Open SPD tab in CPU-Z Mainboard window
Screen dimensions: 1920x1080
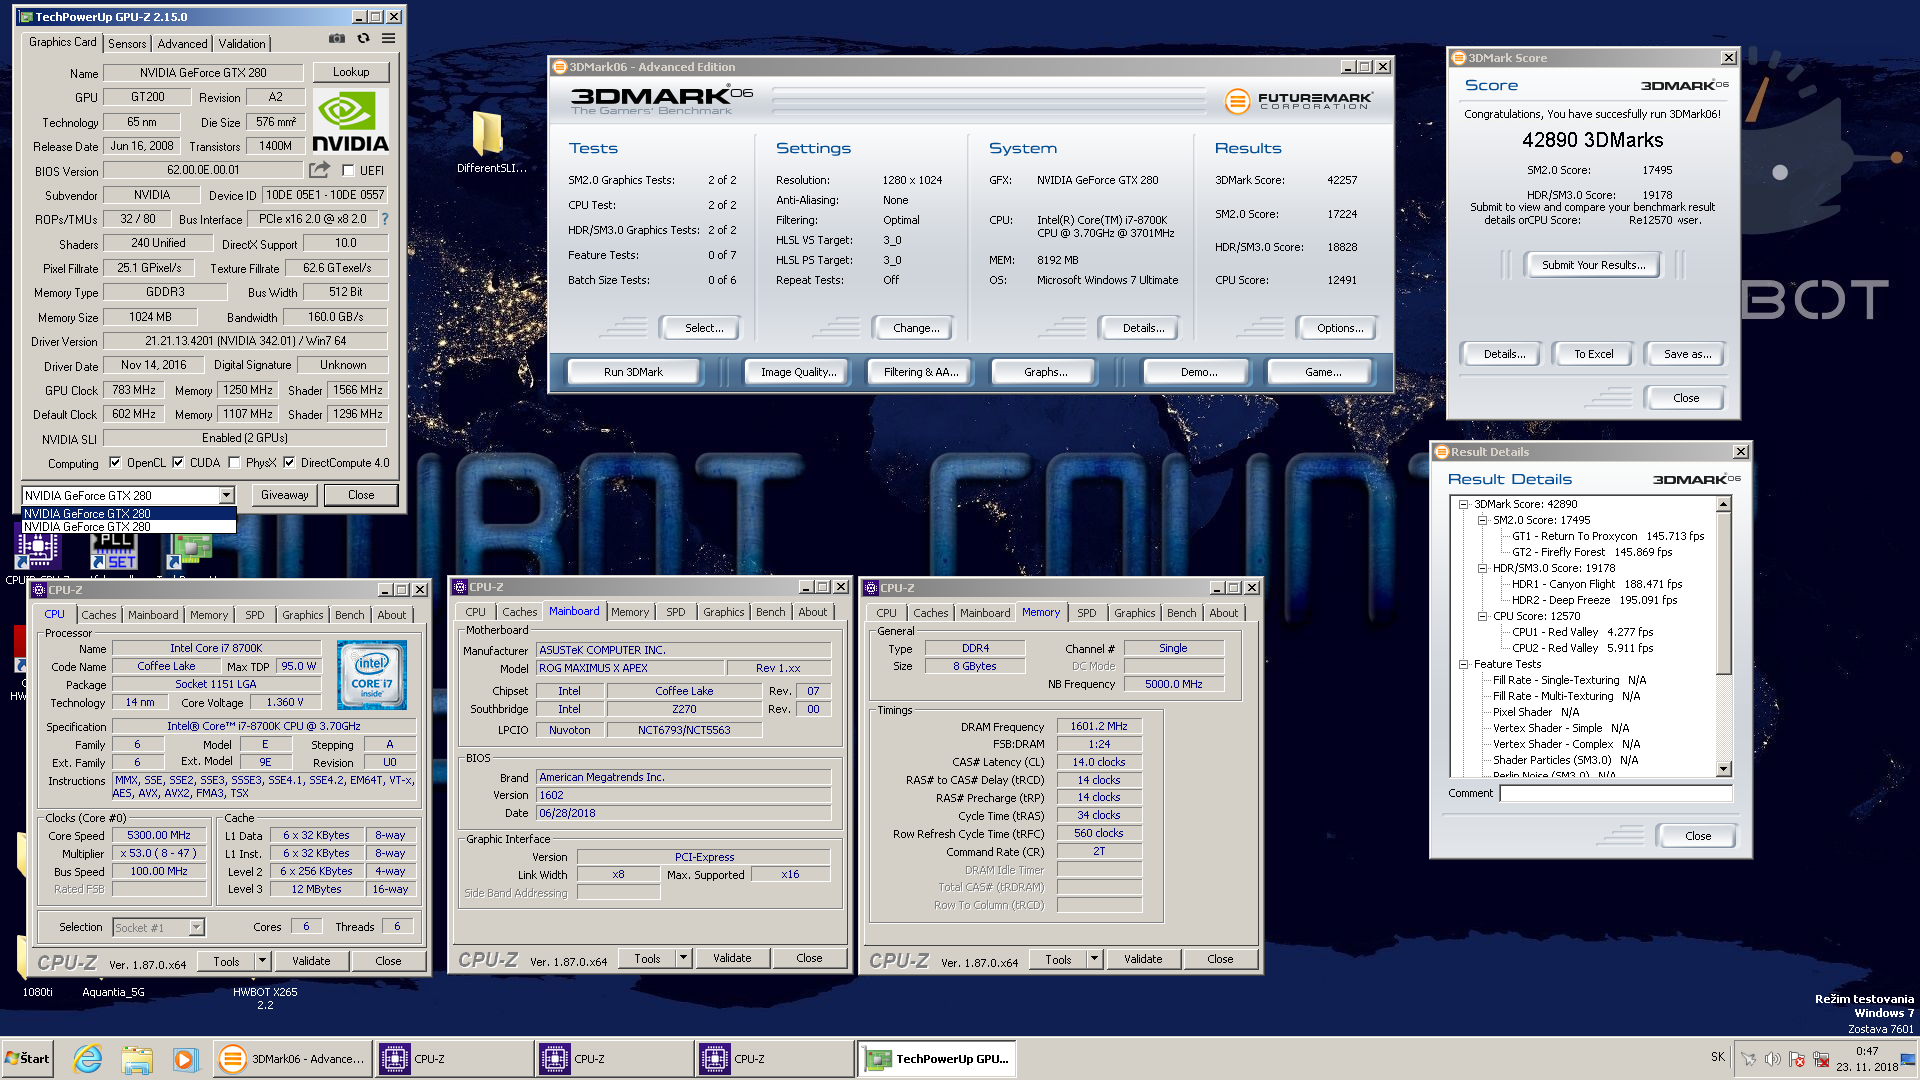[676, 612]
